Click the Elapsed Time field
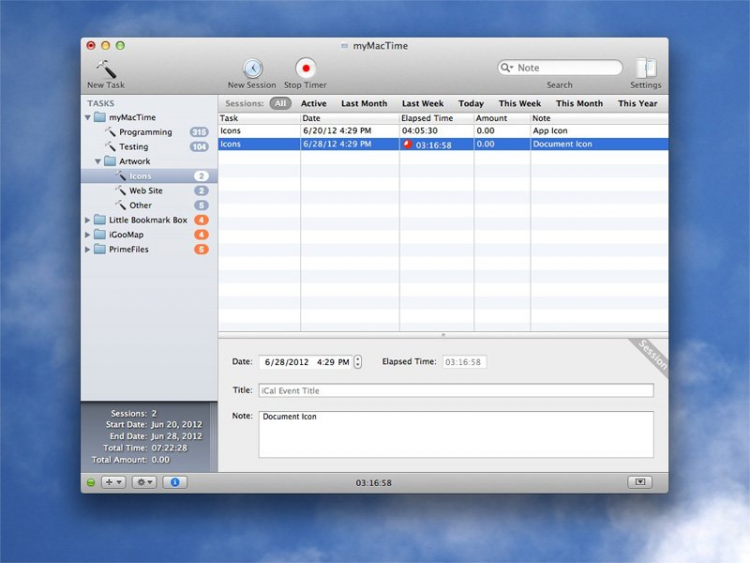750x563 pixels. 464,362
